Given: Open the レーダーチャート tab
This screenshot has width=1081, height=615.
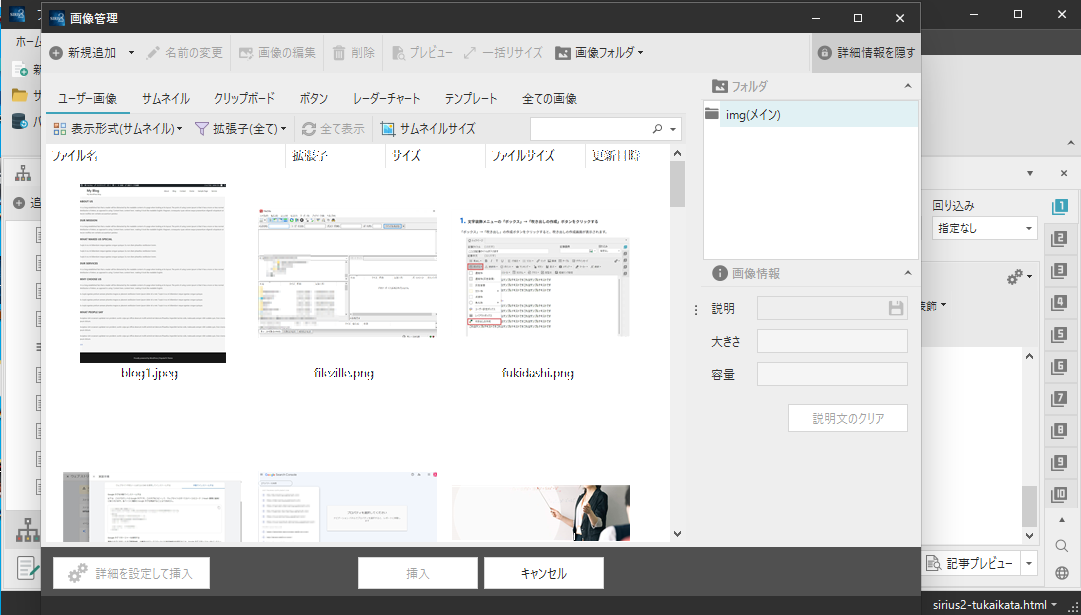Looking at the screenshot, I should (x=386, y=99).
